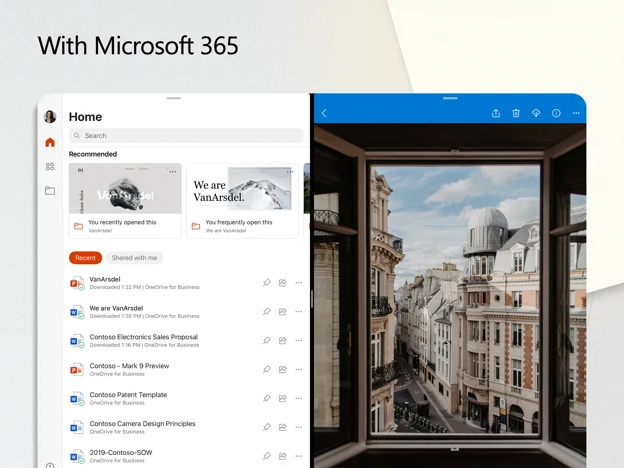The image size is (624, 468).
Task: Select the Recent tab
Action: tap(85, 258)
